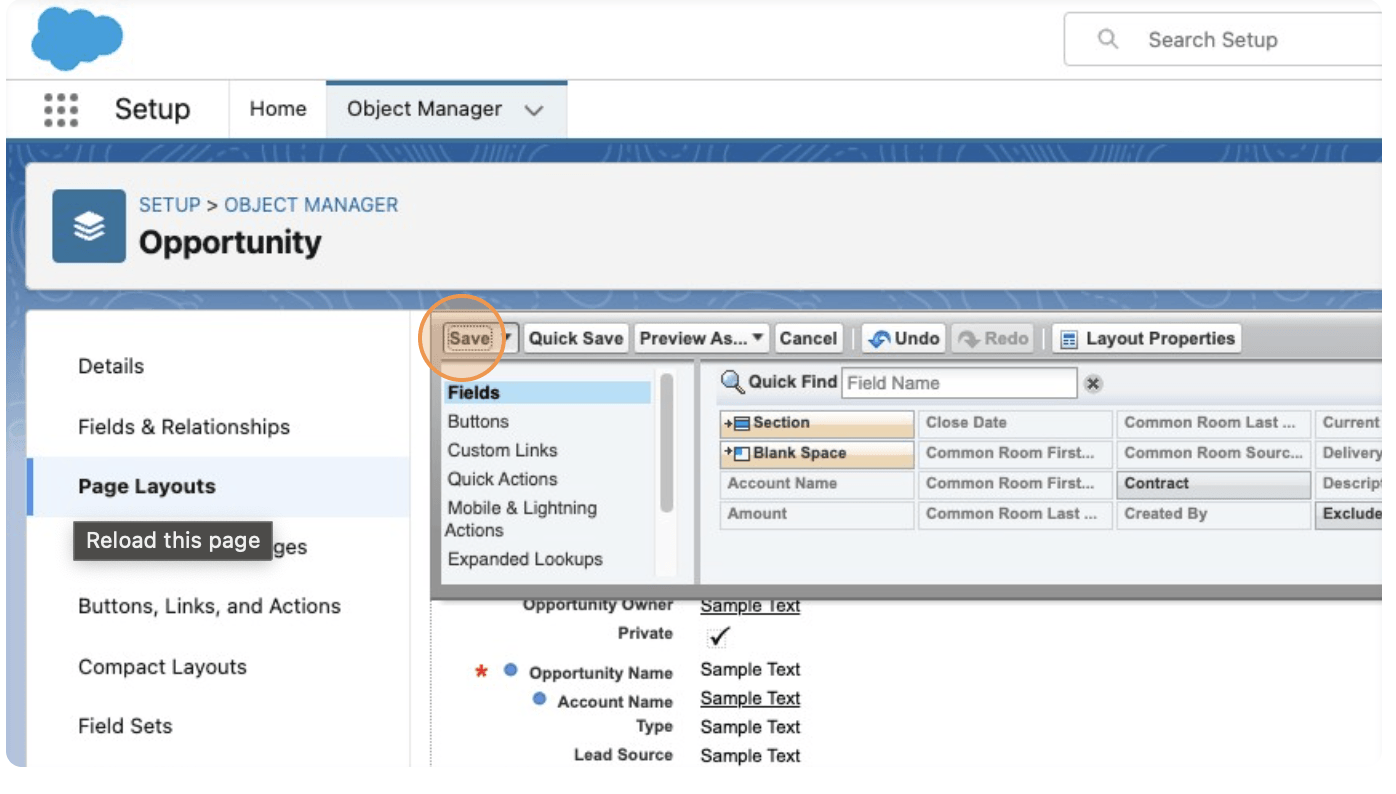1396x794 pixels.
Task: Click the Amount palette field
Action: 817,514
